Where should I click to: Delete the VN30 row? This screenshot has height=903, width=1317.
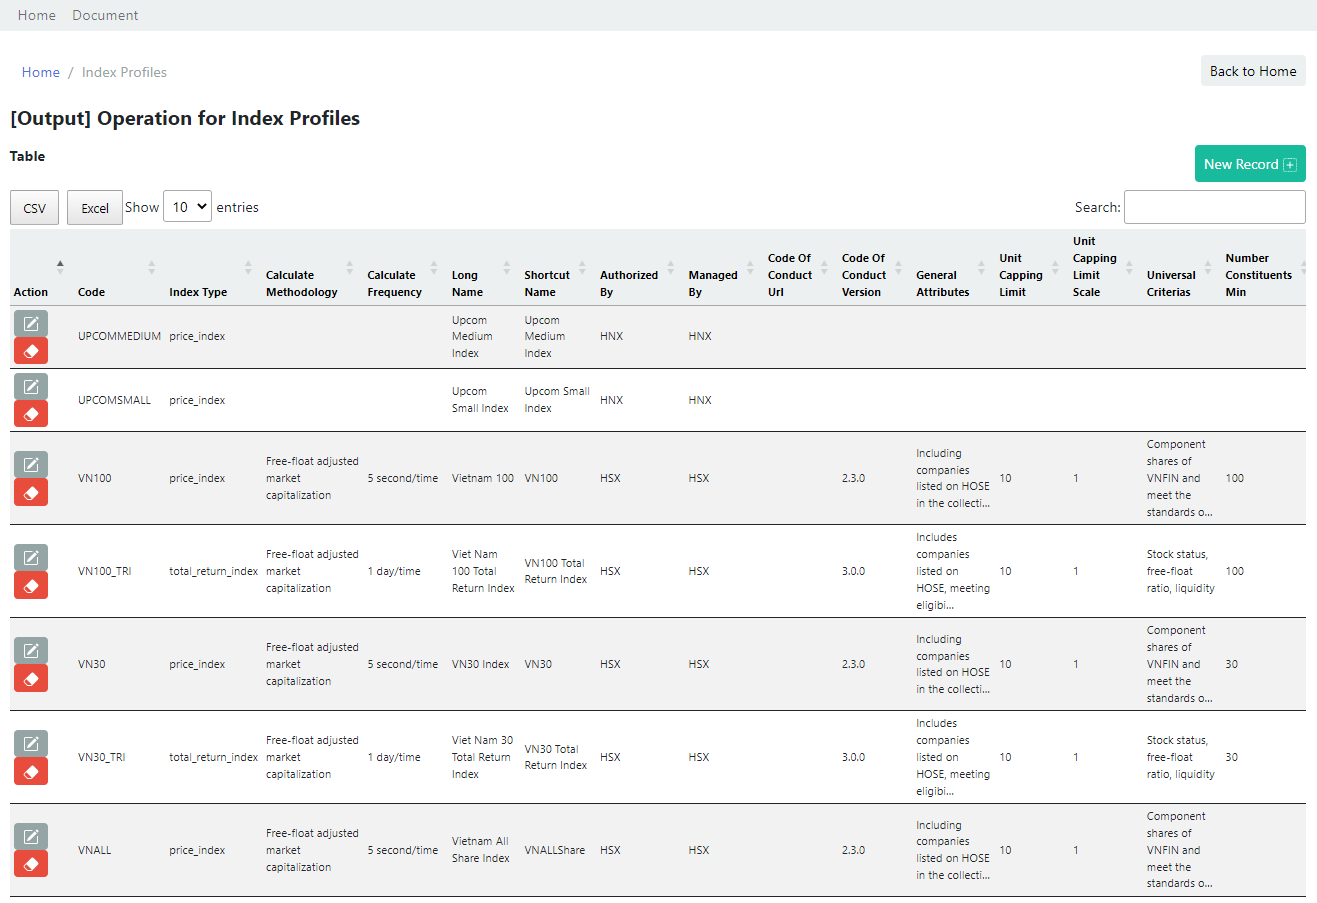[31, 678]
